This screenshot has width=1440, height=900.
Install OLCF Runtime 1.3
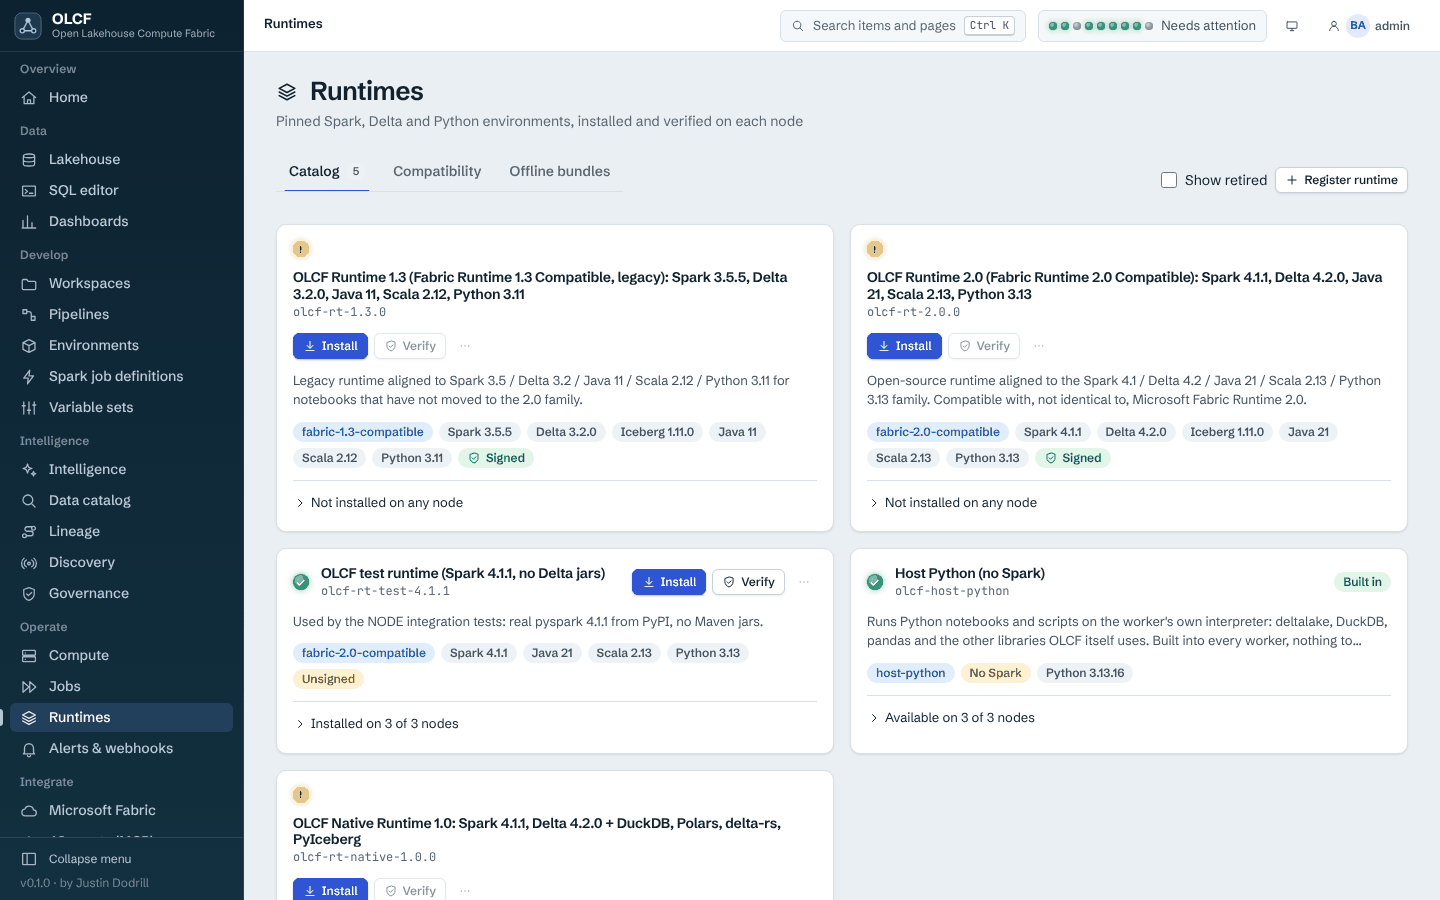330,346
